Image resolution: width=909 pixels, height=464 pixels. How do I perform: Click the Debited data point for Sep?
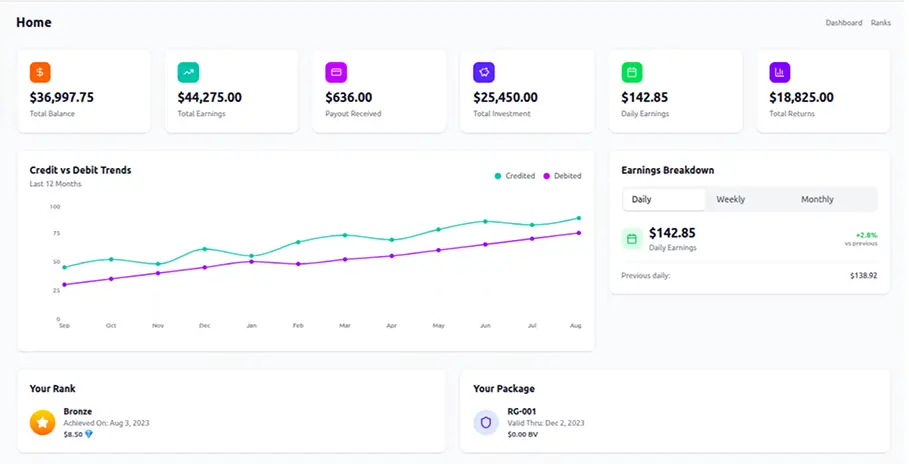(x=64, y=285)
